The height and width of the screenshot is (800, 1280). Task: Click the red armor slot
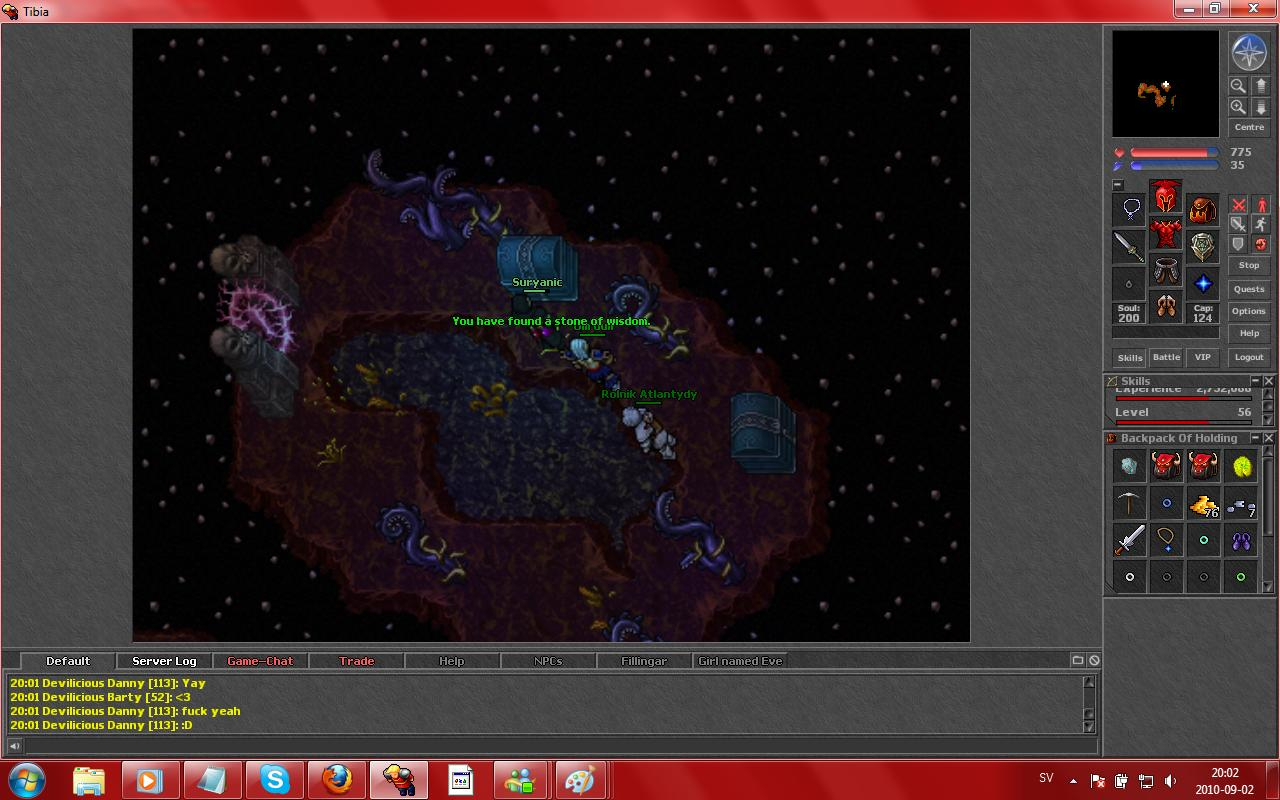point(1166,233)
